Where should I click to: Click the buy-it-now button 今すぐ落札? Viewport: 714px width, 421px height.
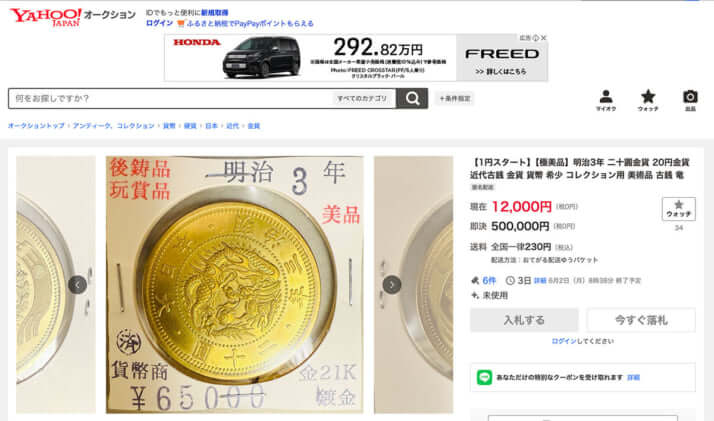coord(641,320)
